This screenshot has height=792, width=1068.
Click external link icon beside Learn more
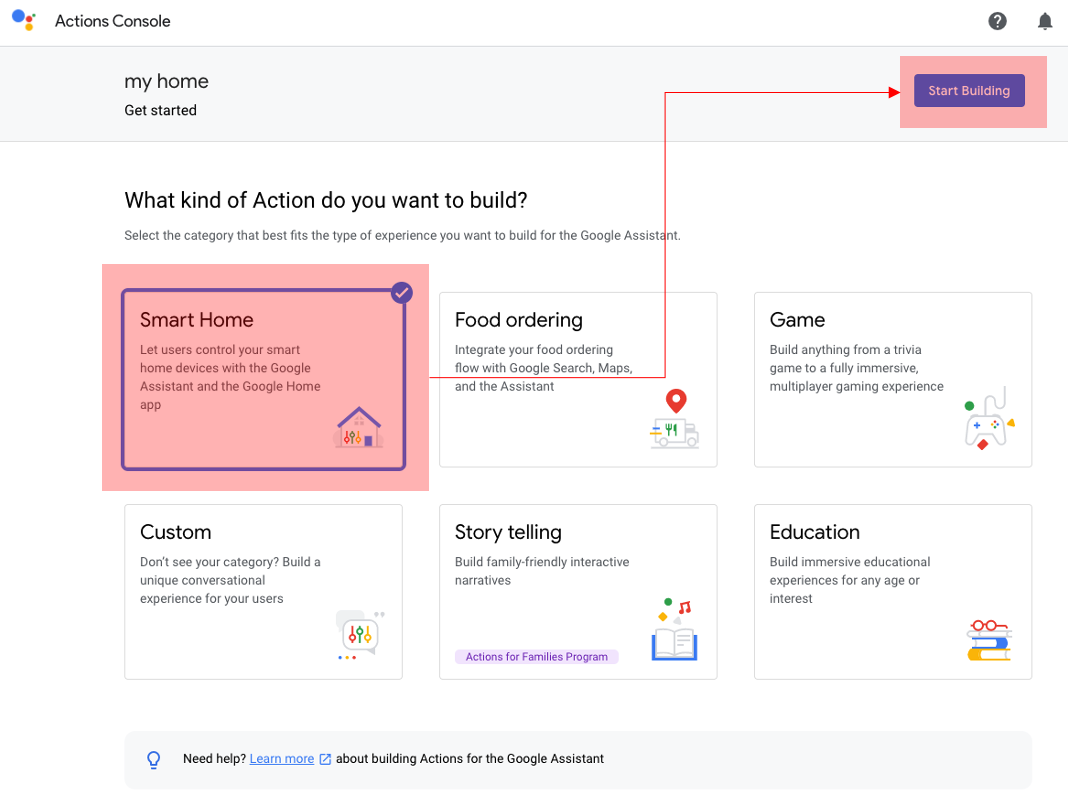click(325, 759)
